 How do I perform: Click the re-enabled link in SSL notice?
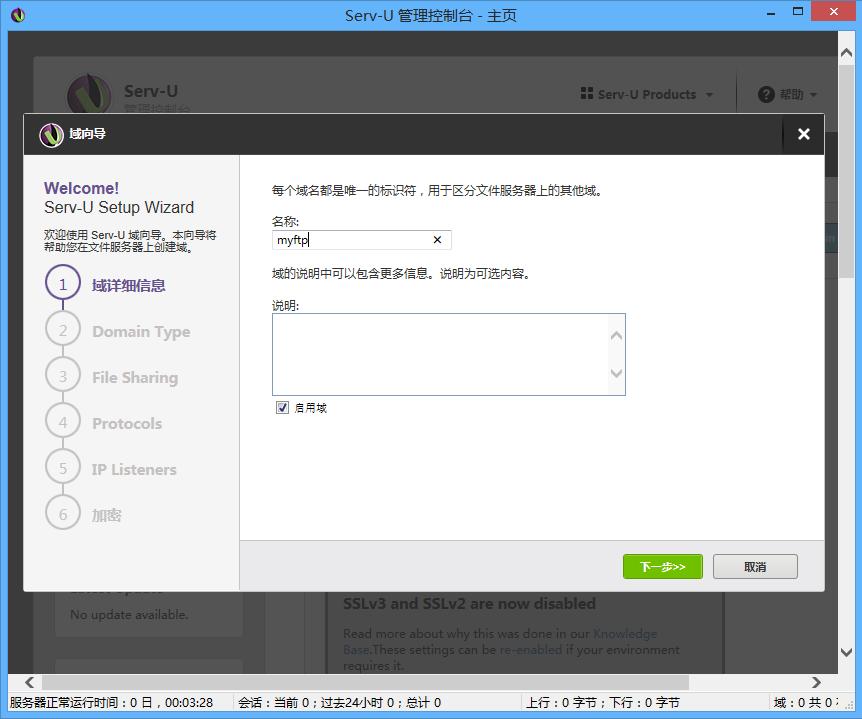(530, 650)
